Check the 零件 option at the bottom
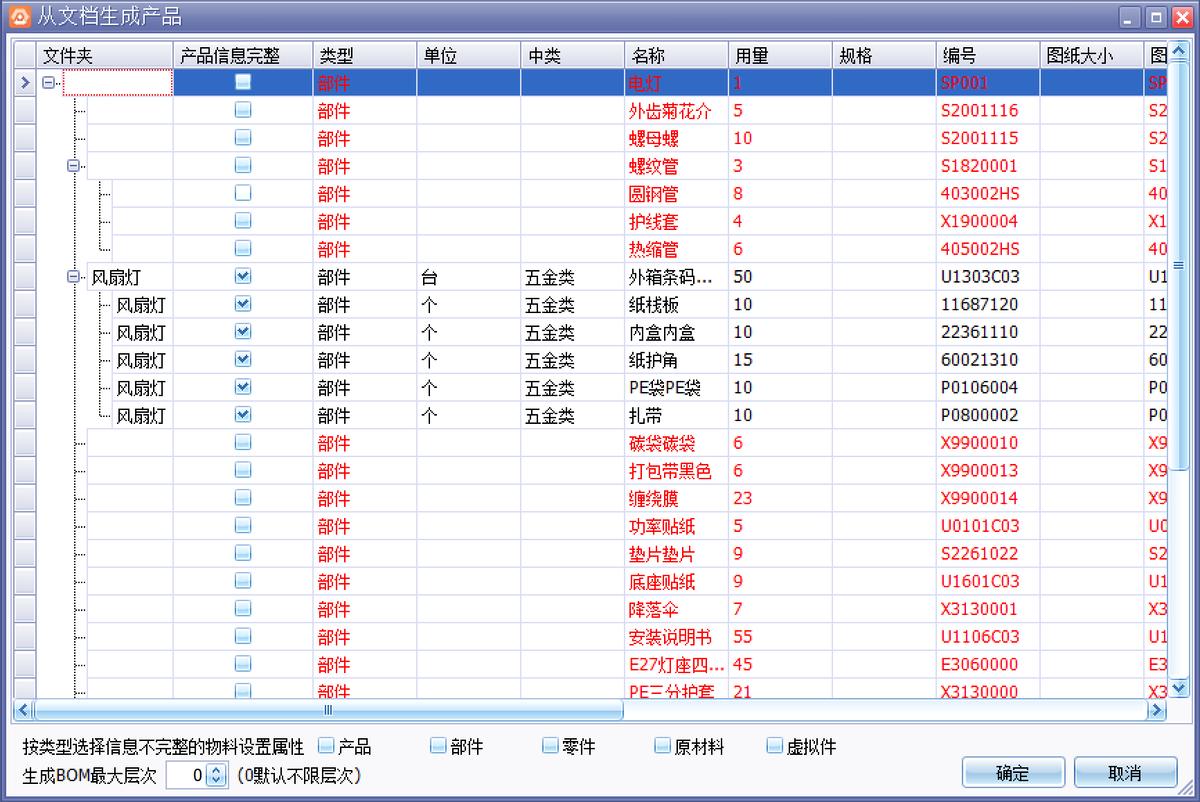This screenshot has width=1200, height=802. 550,745
